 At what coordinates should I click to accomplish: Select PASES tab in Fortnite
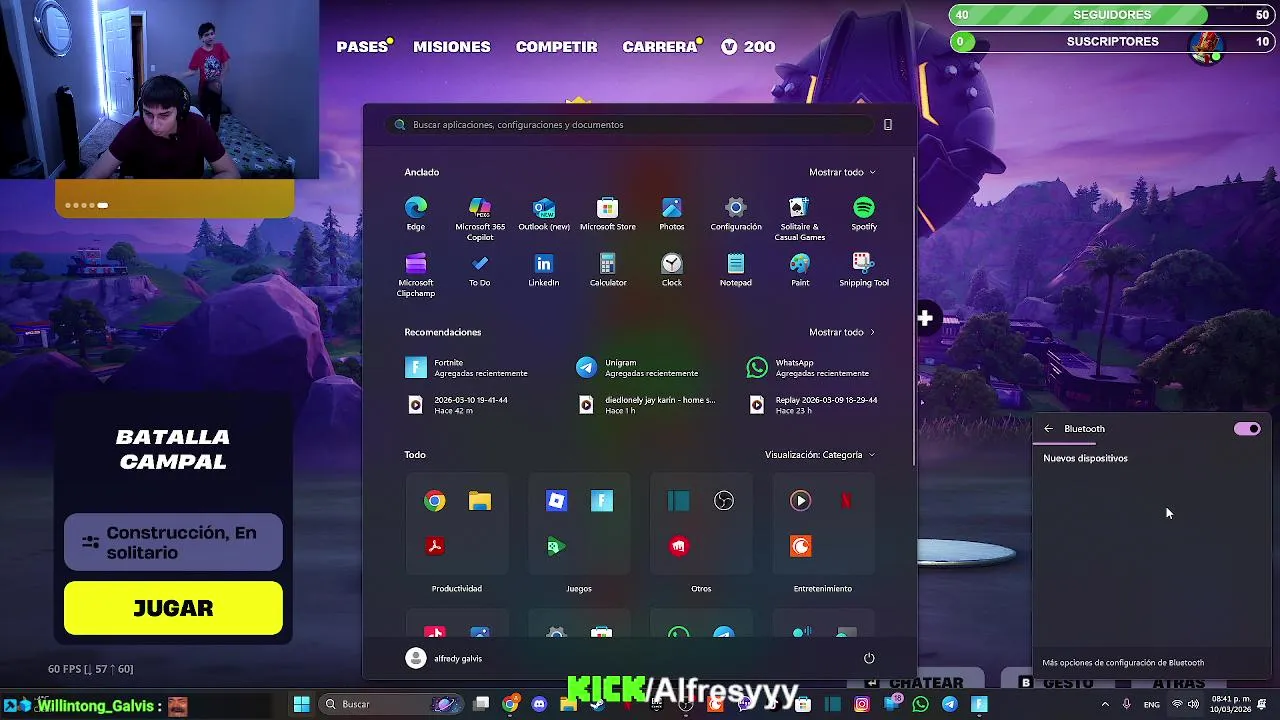[363, 46]
